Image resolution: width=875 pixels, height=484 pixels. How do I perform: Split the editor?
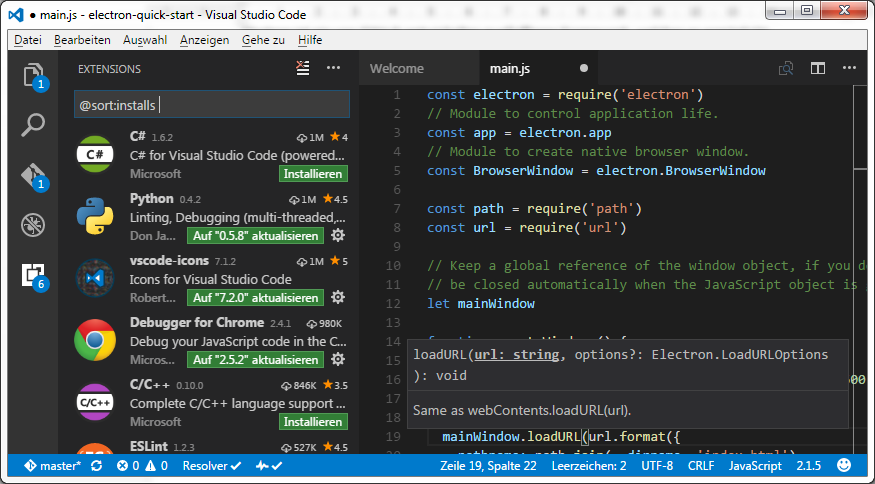tap(818, 68)
